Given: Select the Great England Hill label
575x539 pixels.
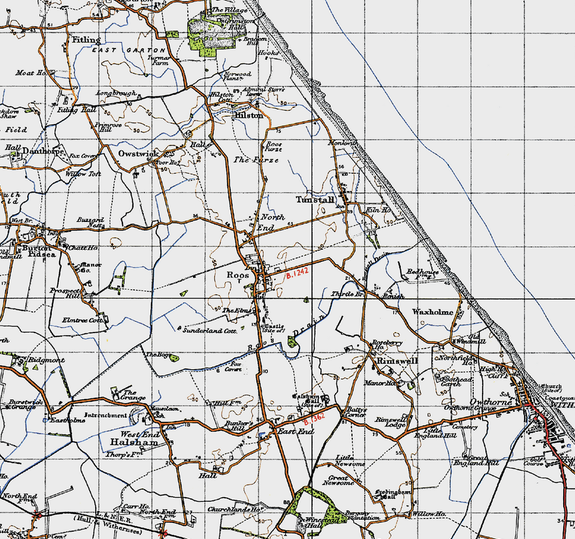Looking at the screenshot, I should 476,460.
